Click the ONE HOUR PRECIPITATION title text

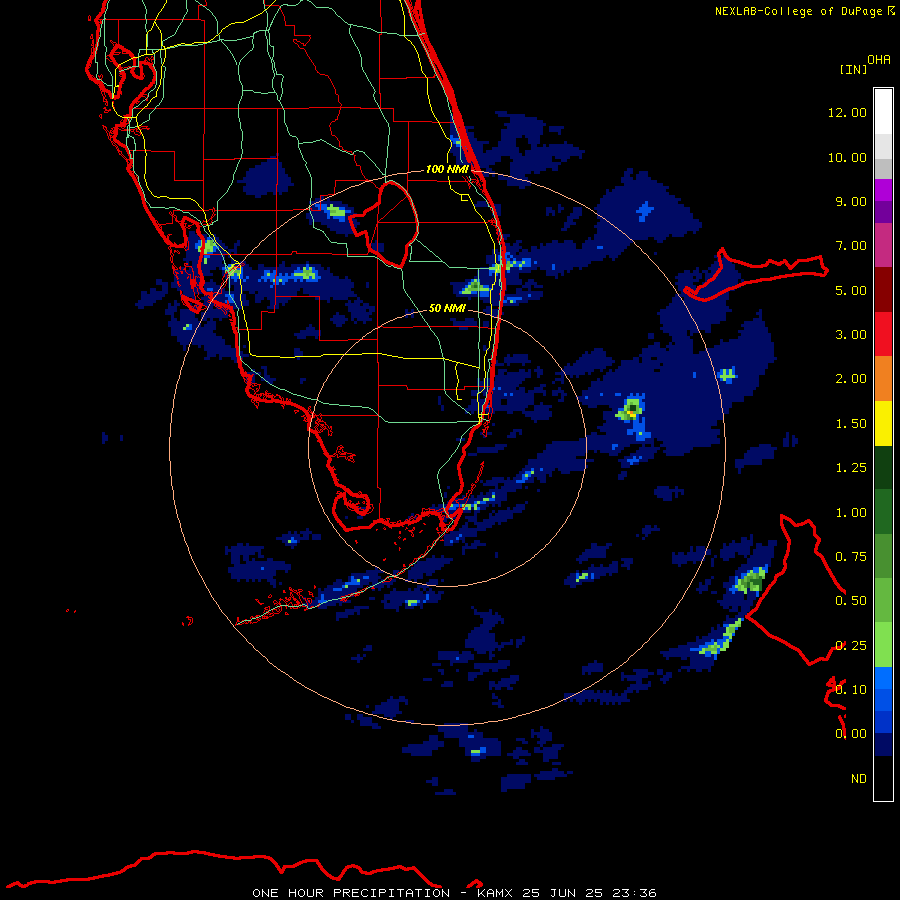351,893
